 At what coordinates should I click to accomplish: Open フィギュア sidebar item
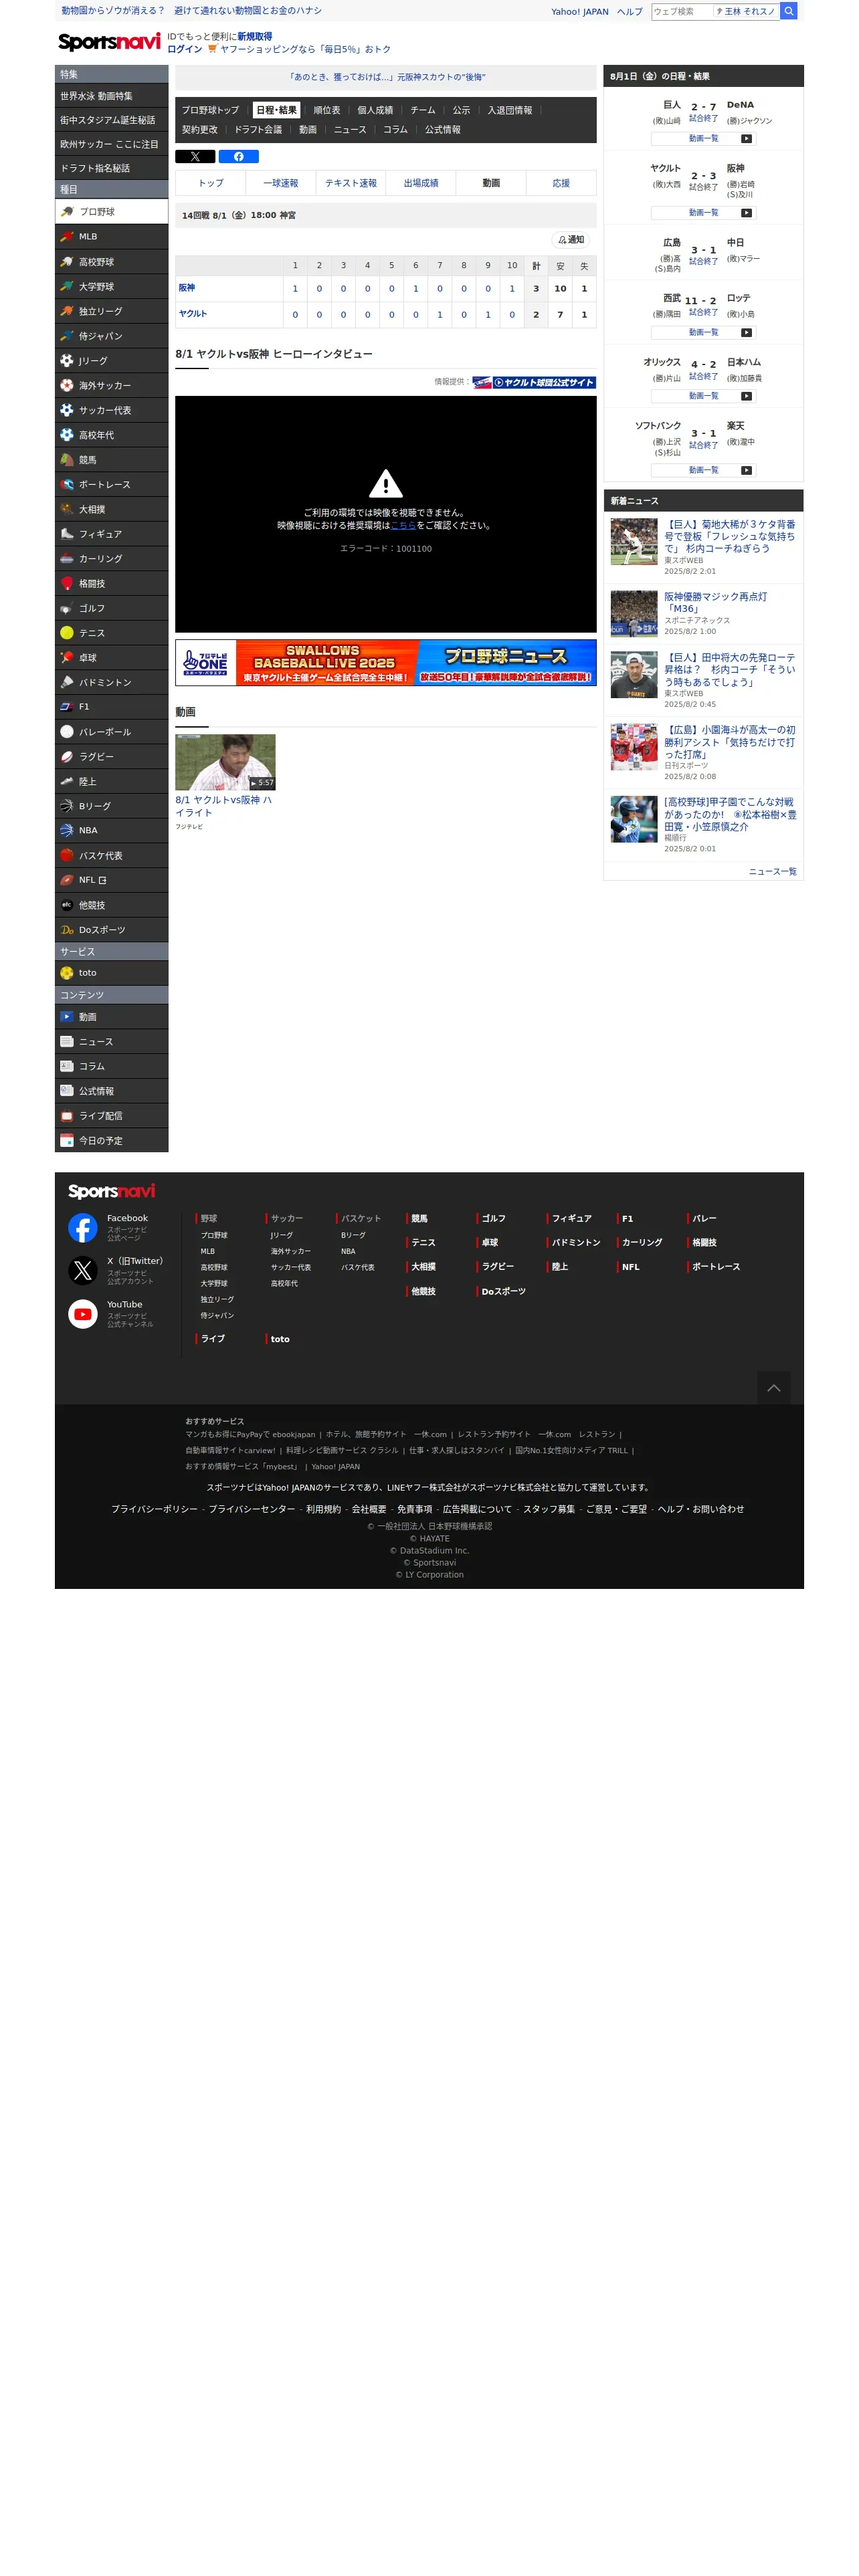(x=111, y=534)
